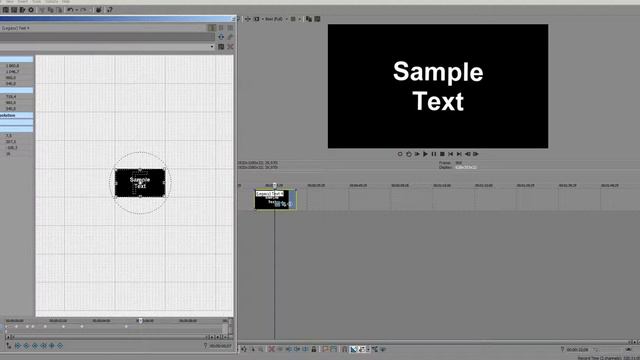Click the Pan/Crop keyframe horizontal scrollbar
This screenshot has width=640, height=360.
tap(110, 337)
